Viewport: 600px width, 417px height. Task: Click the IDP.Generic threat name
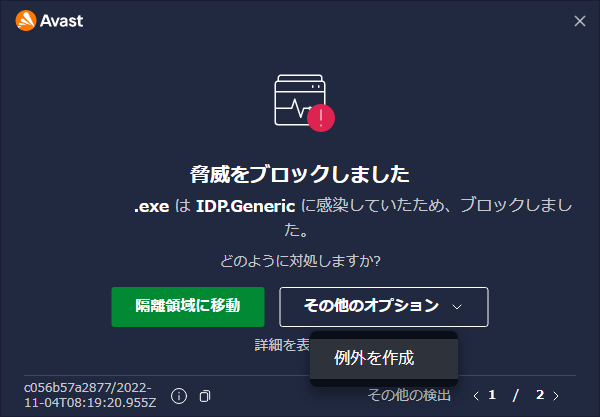(246, 207)
